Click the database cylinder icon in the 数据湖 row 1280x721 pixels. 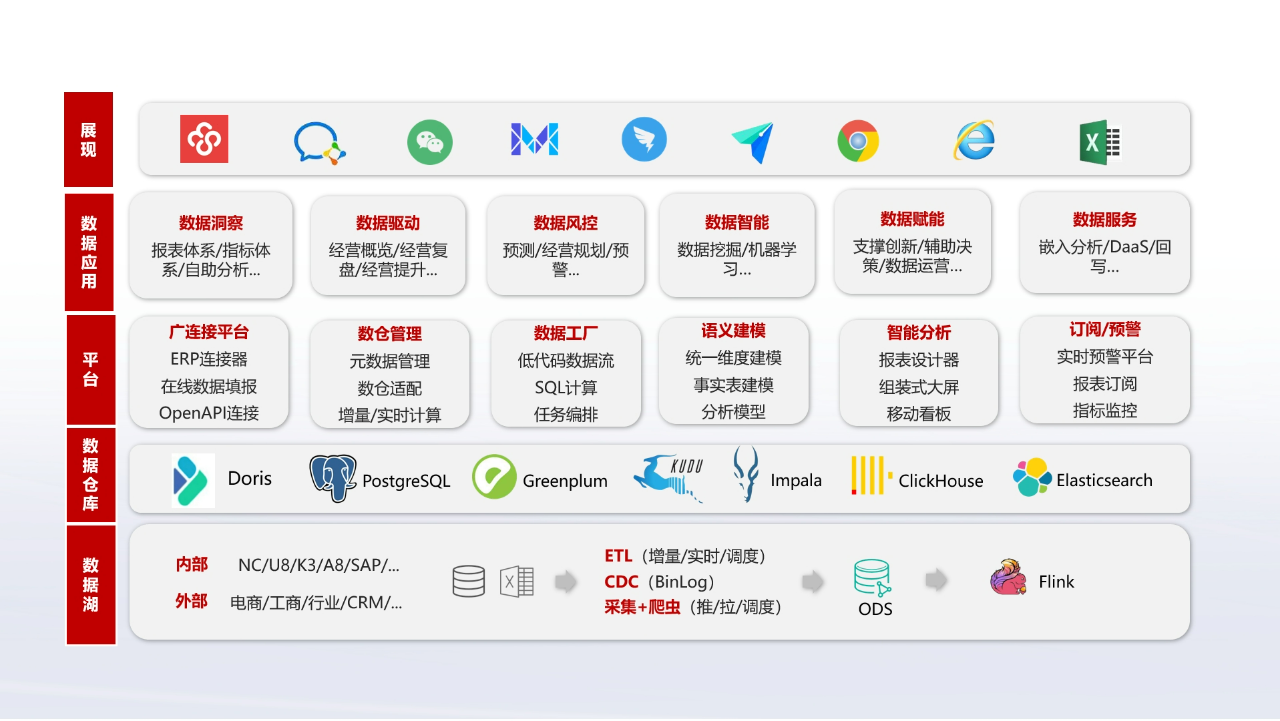[x=469, y=582]
